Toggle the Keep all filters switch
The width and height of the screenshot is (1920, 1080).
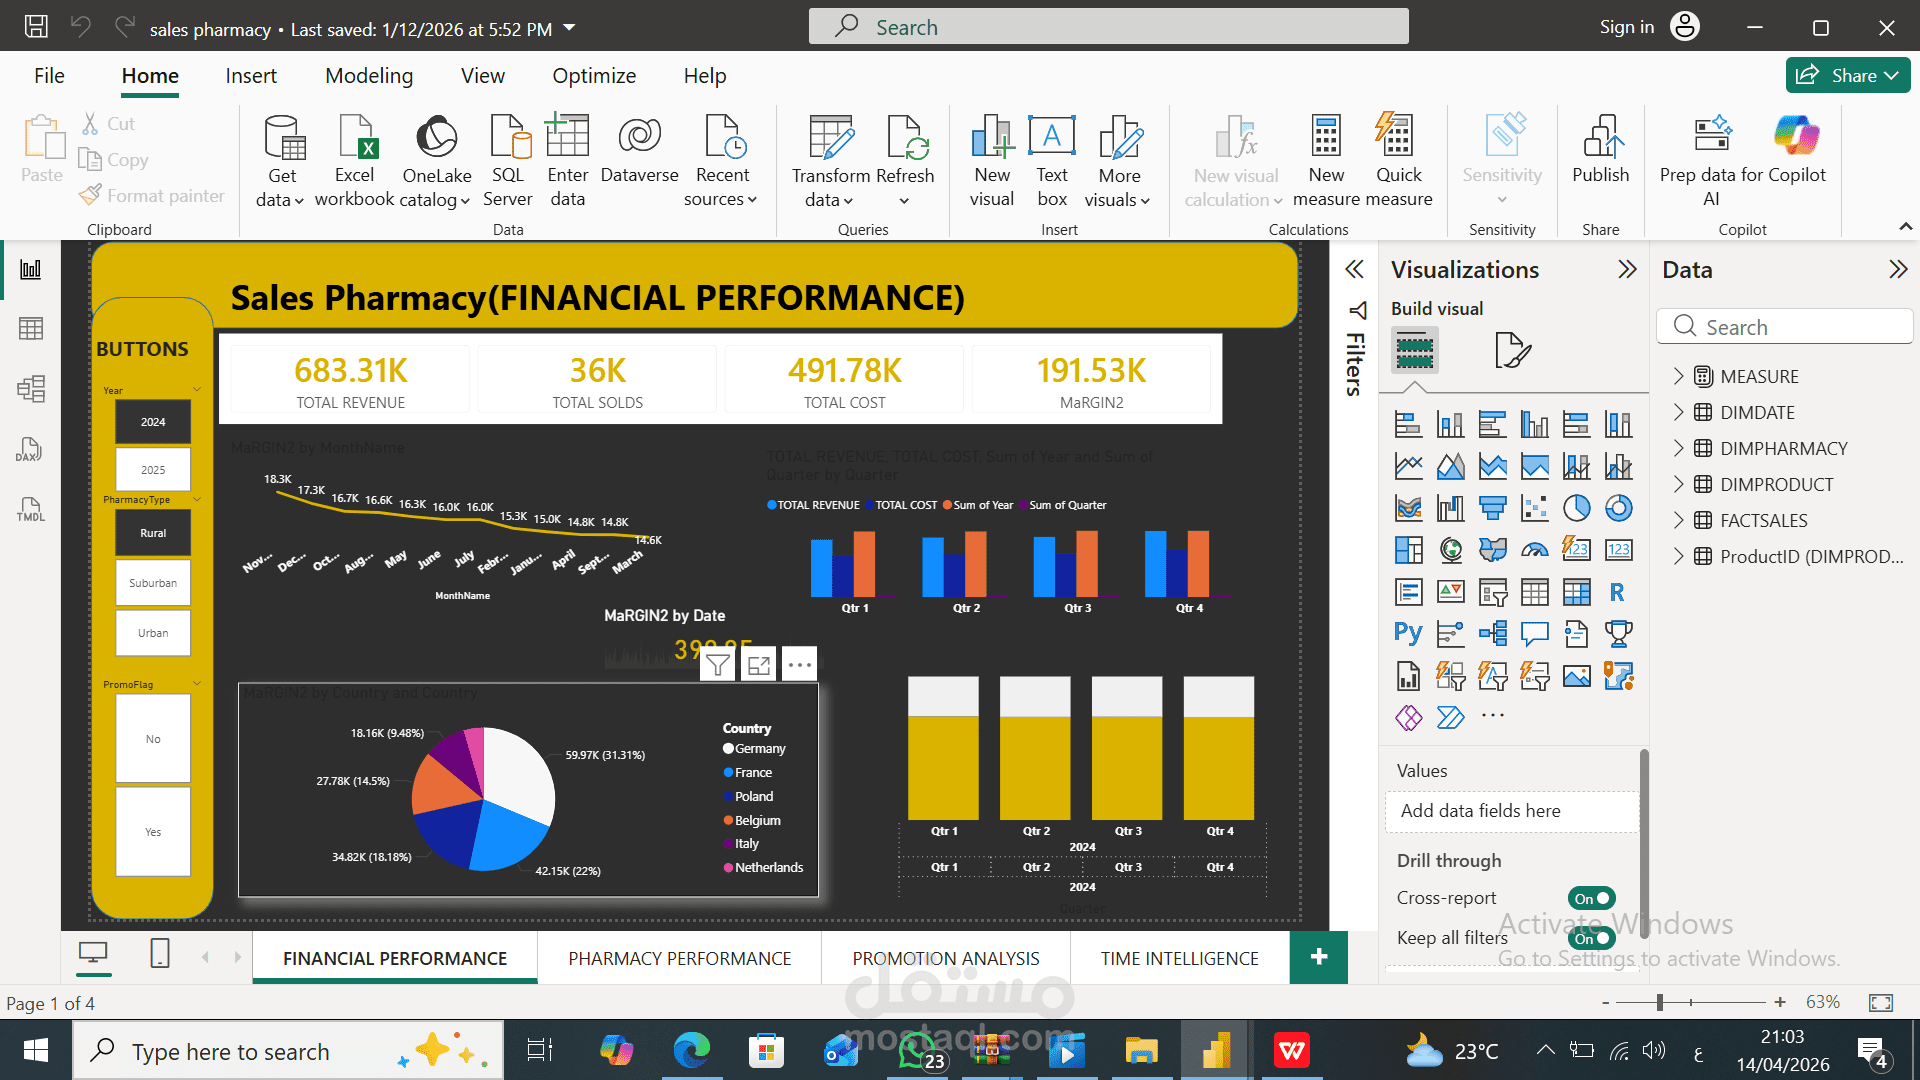[x=1591, y=938]
